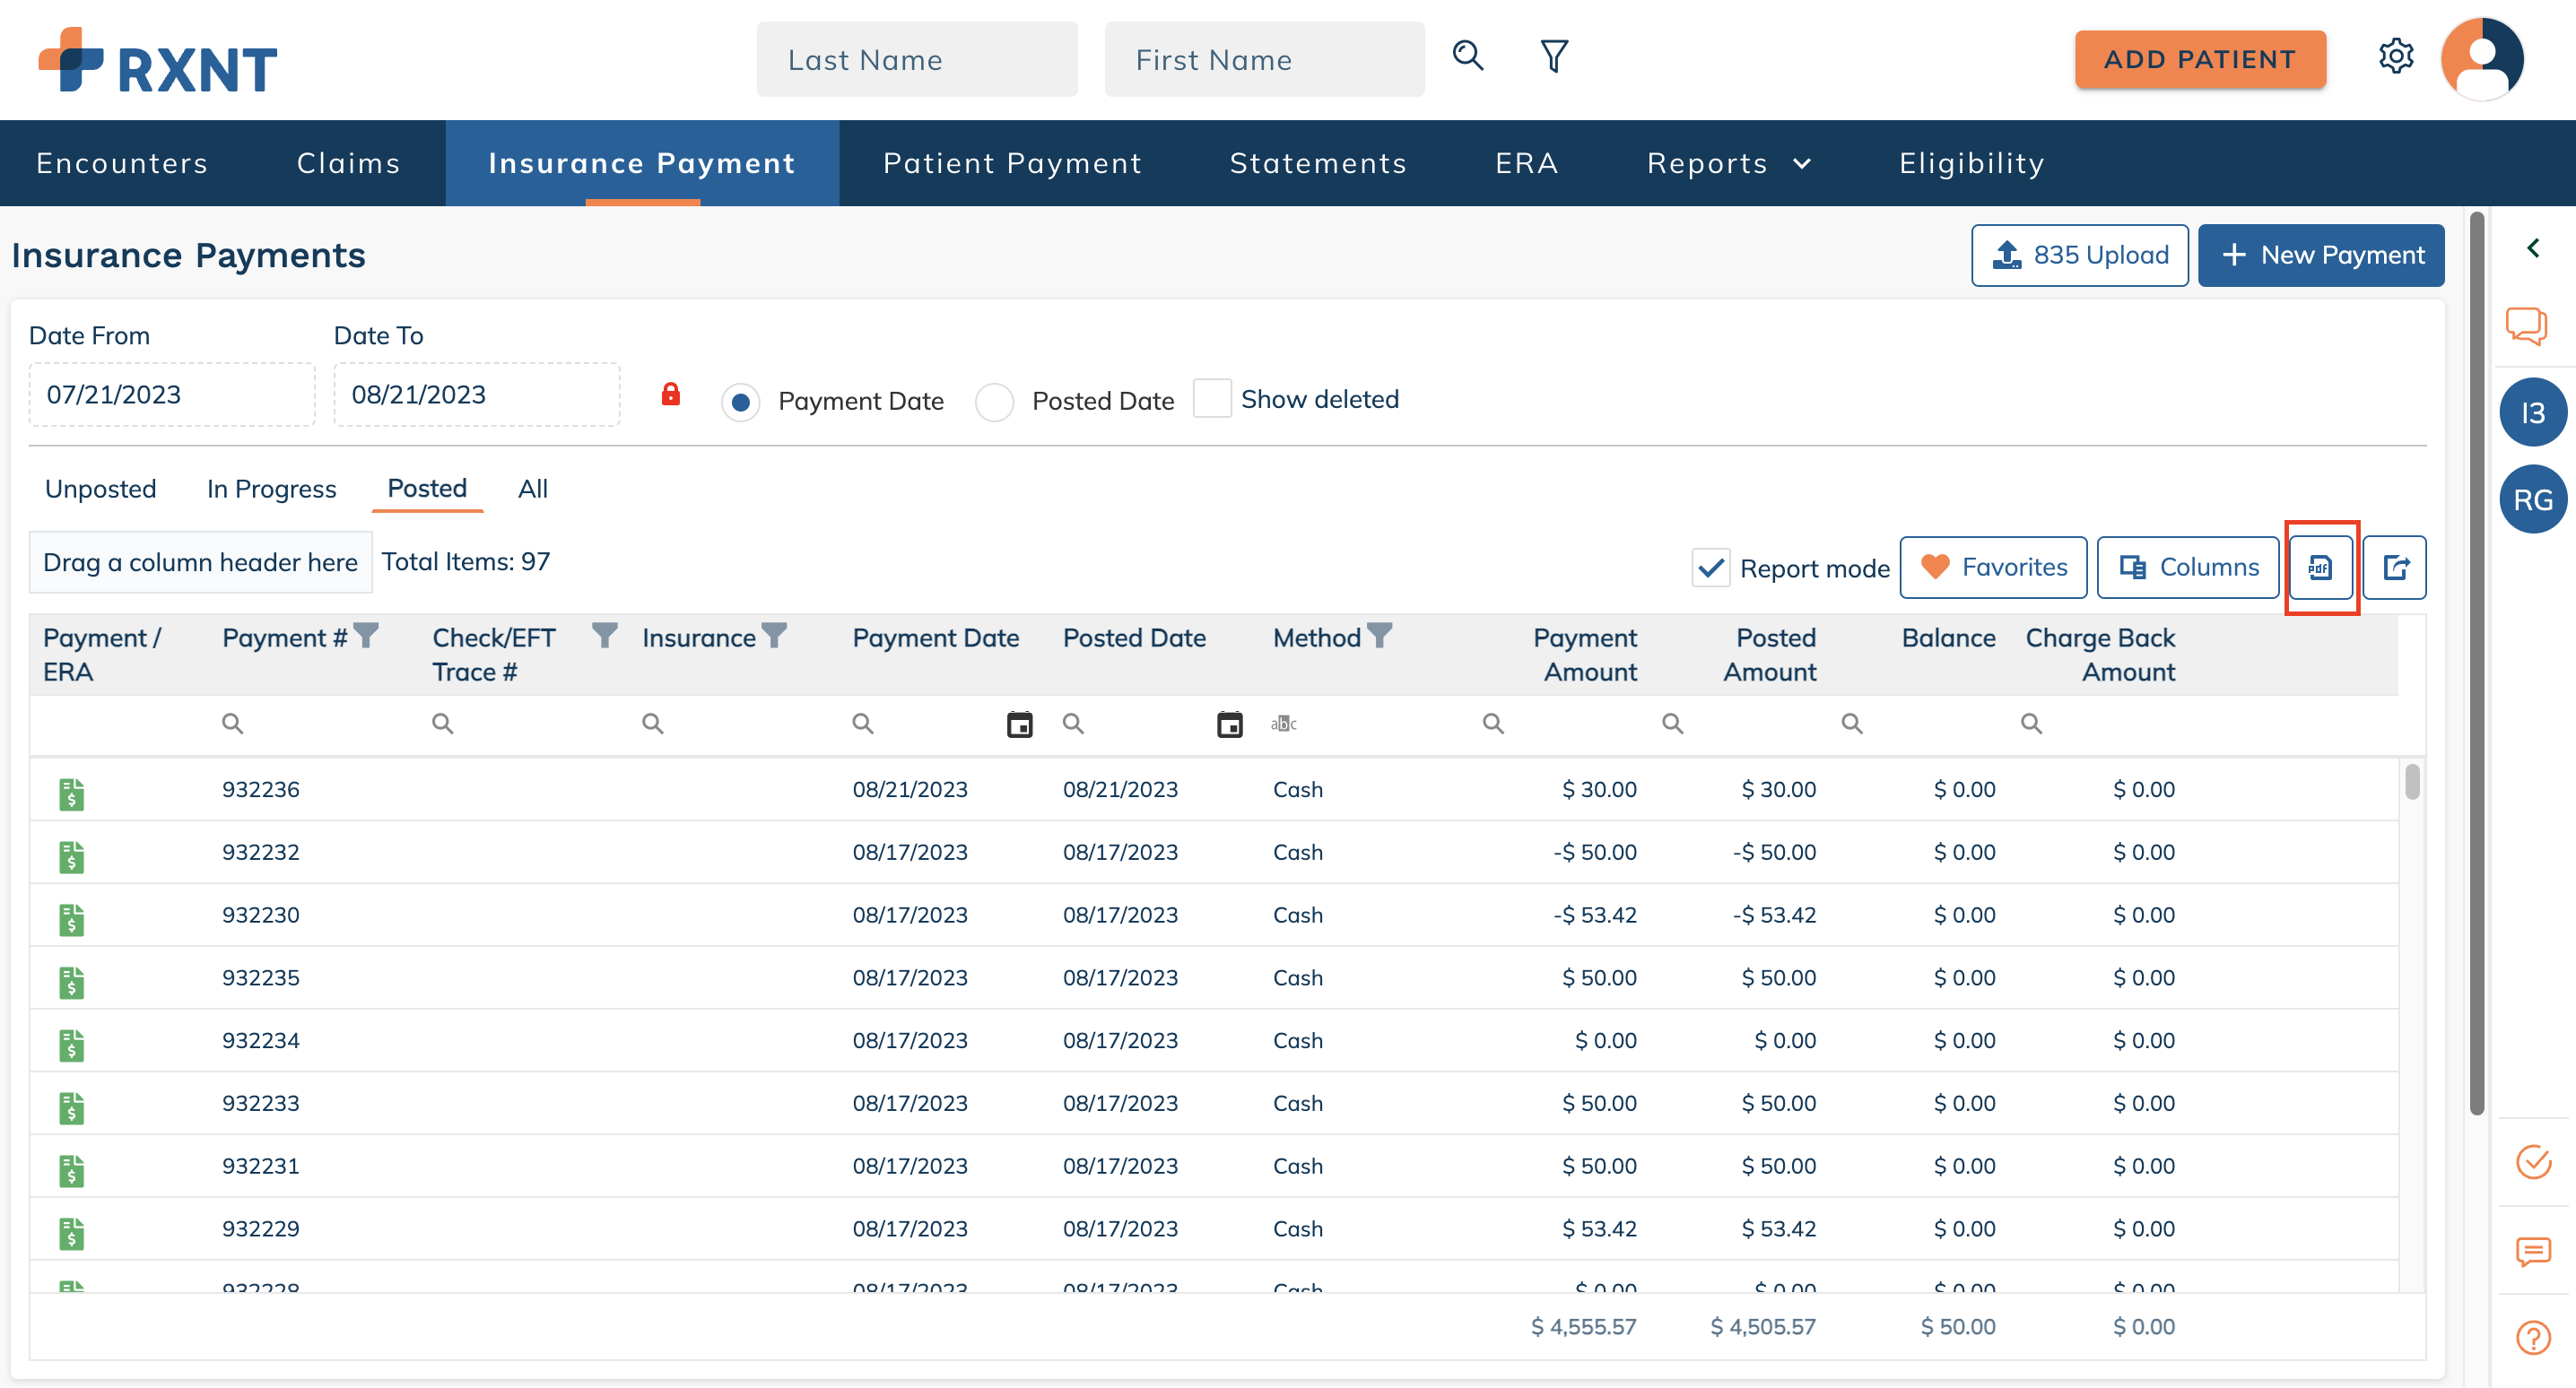Go to the Claims tab
2576x1388 pixels.
pyautogui.click(x=349, y=163)
